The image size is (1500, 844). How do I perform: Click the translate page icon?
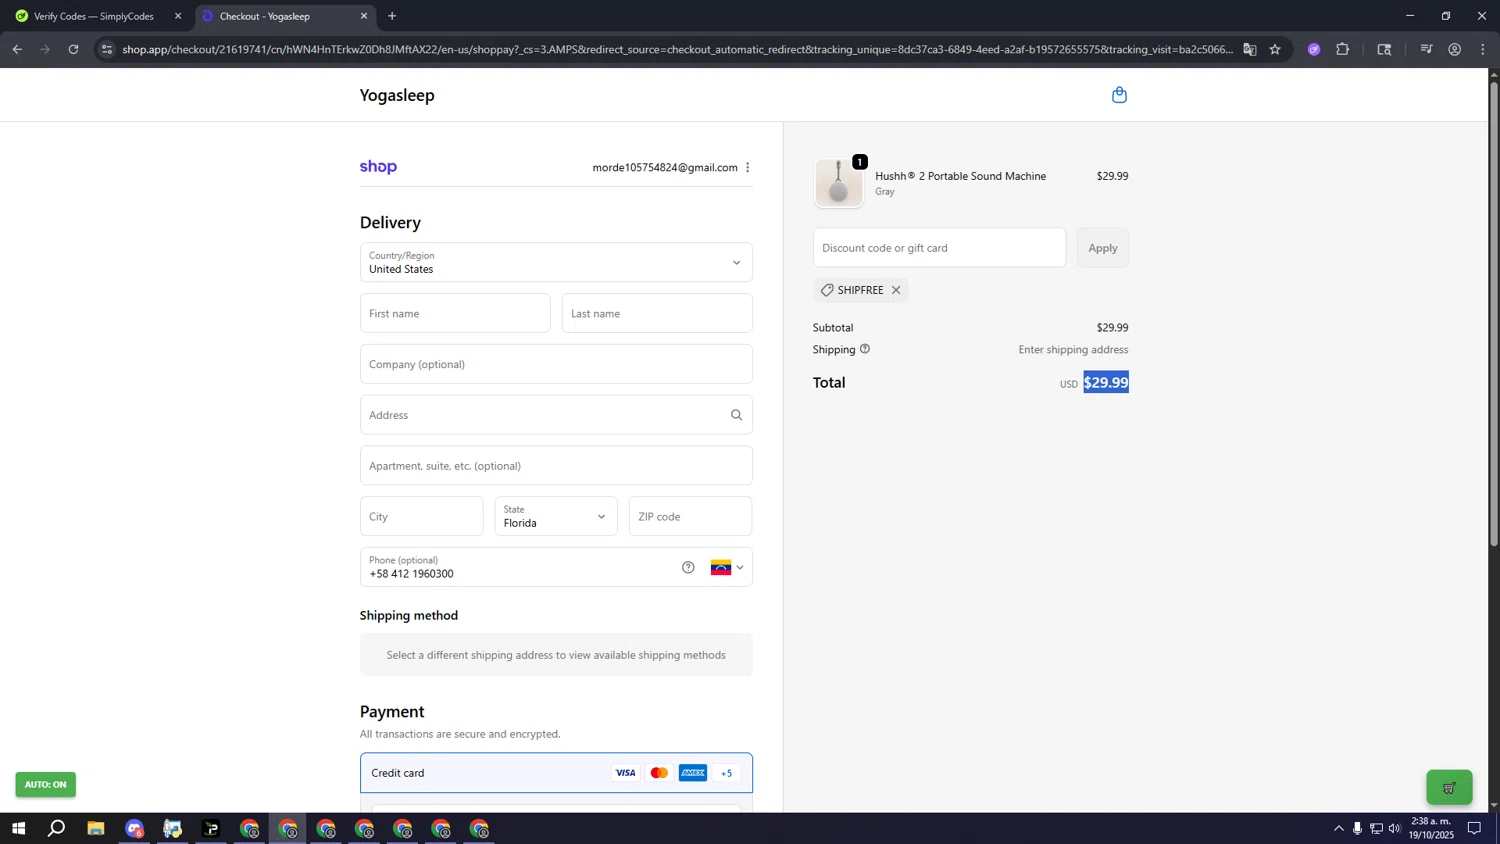1250,49
